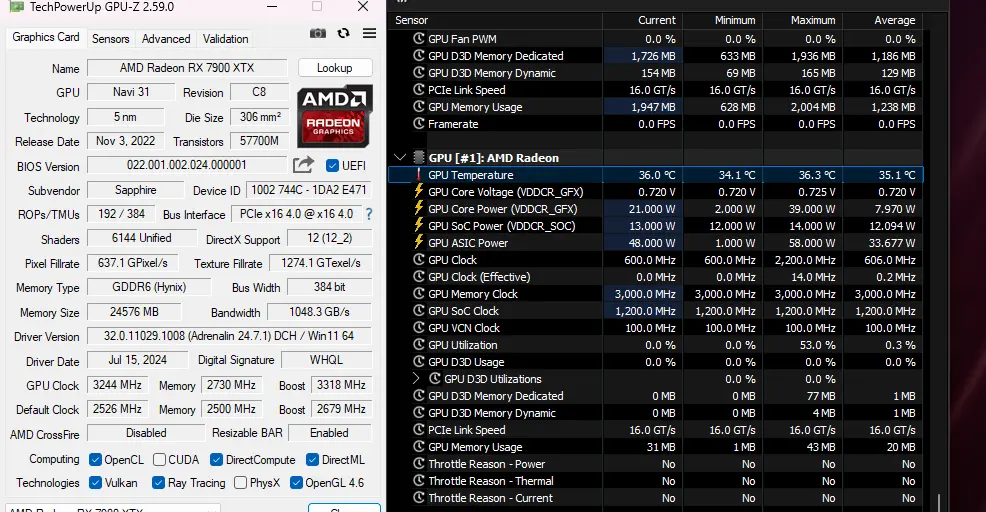The image size is (986, 512).
Task: Click the Average column header
Action: tap(883, 20)
